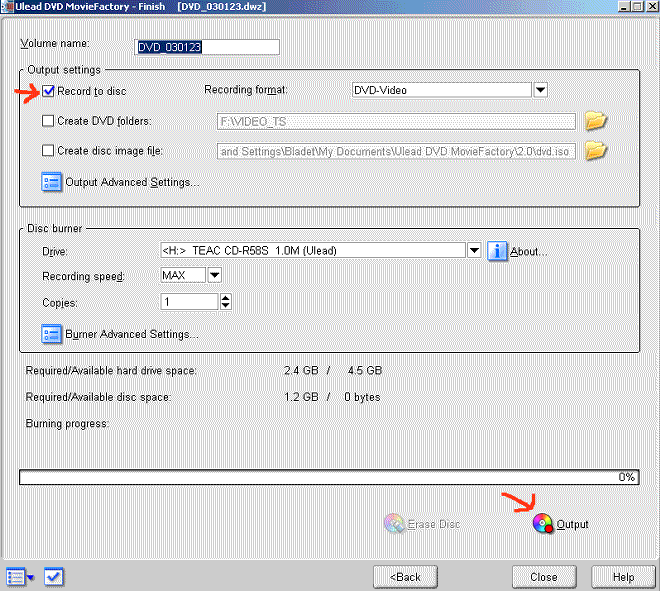Minimize the MovieFactory window
The width and height of the screenshot is (660, 591).
click(624, 6)
